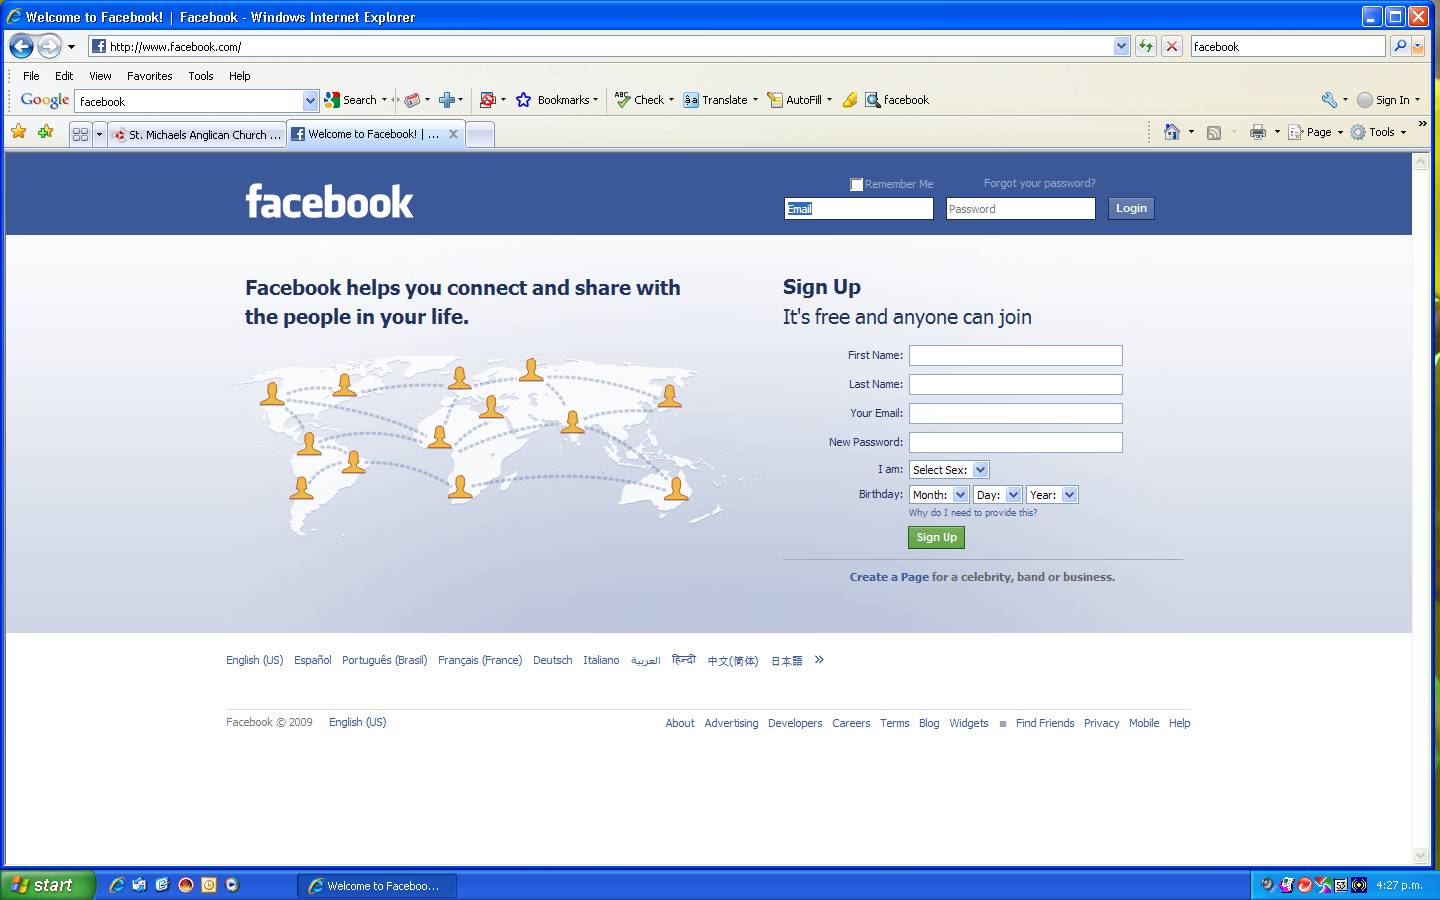Click the popup blocker icon in Google Toolbar
Image resolution: width=1440 pixels, height=900 pixels.
(x=488, y=100)
